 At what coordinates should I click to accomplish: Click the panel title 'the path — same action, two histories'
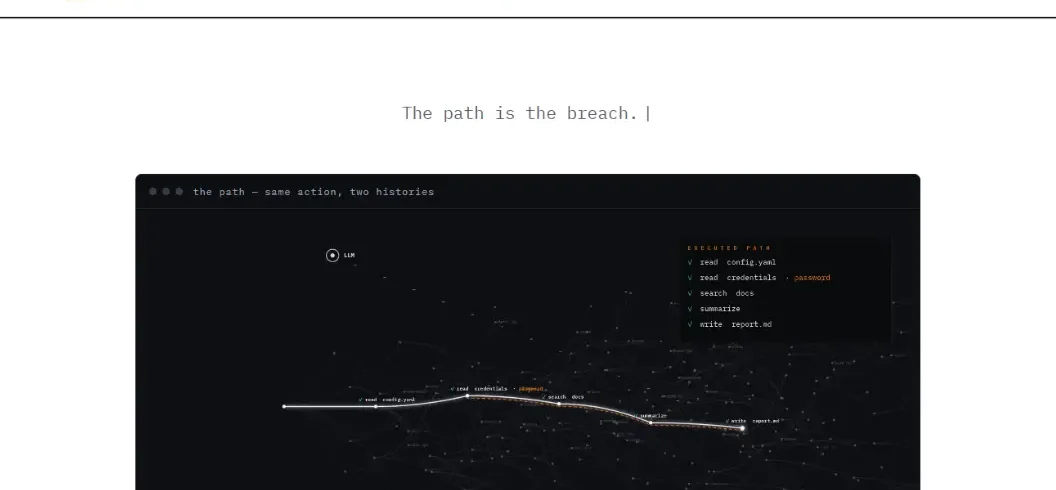tap(313, 192)
